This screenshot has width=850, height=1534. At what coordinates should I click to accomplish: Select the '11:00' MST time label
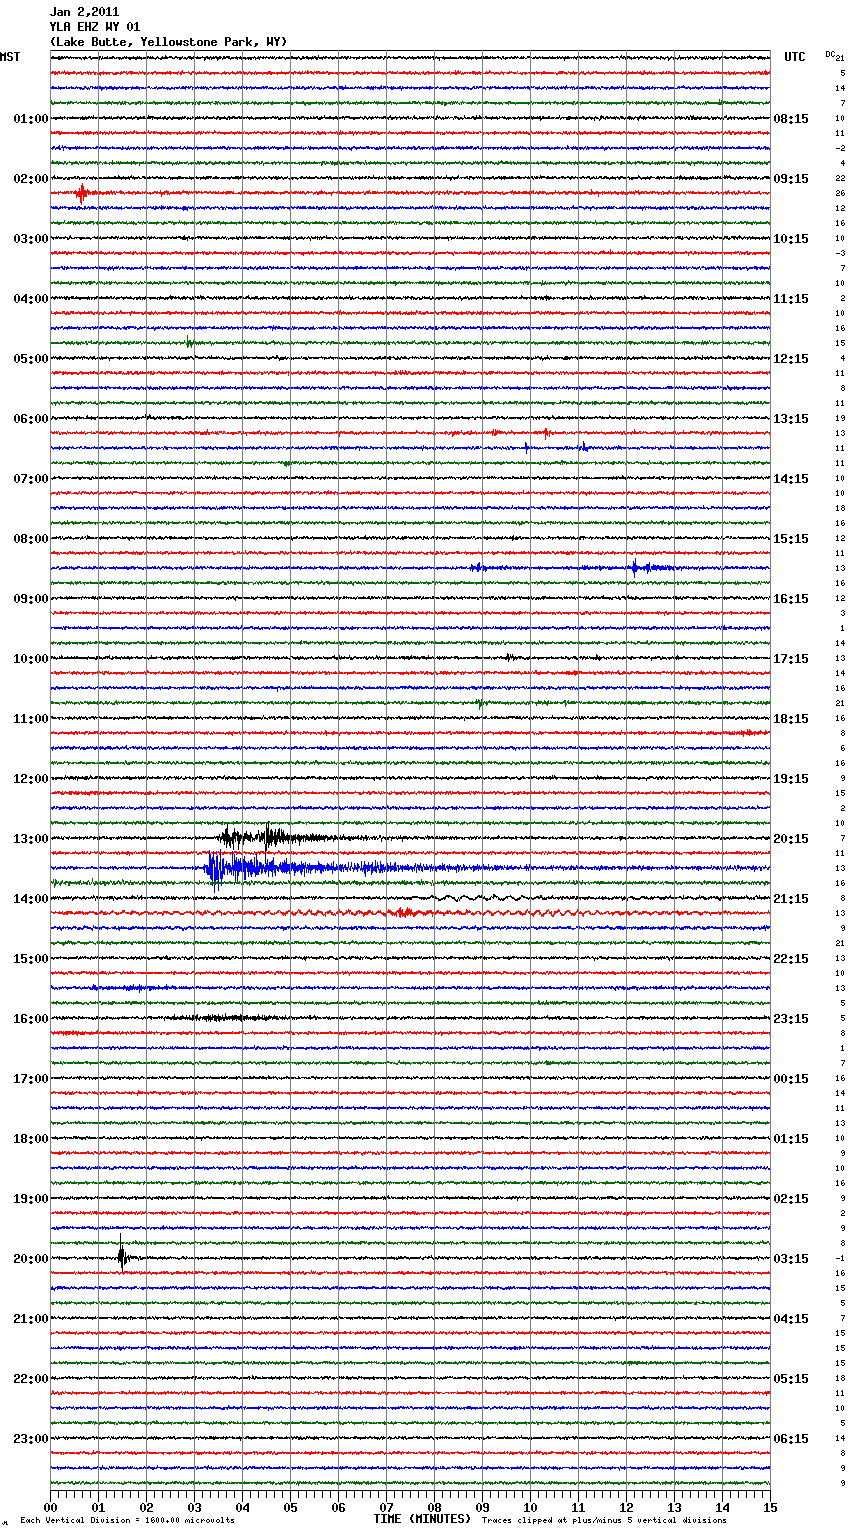point(31,719)
